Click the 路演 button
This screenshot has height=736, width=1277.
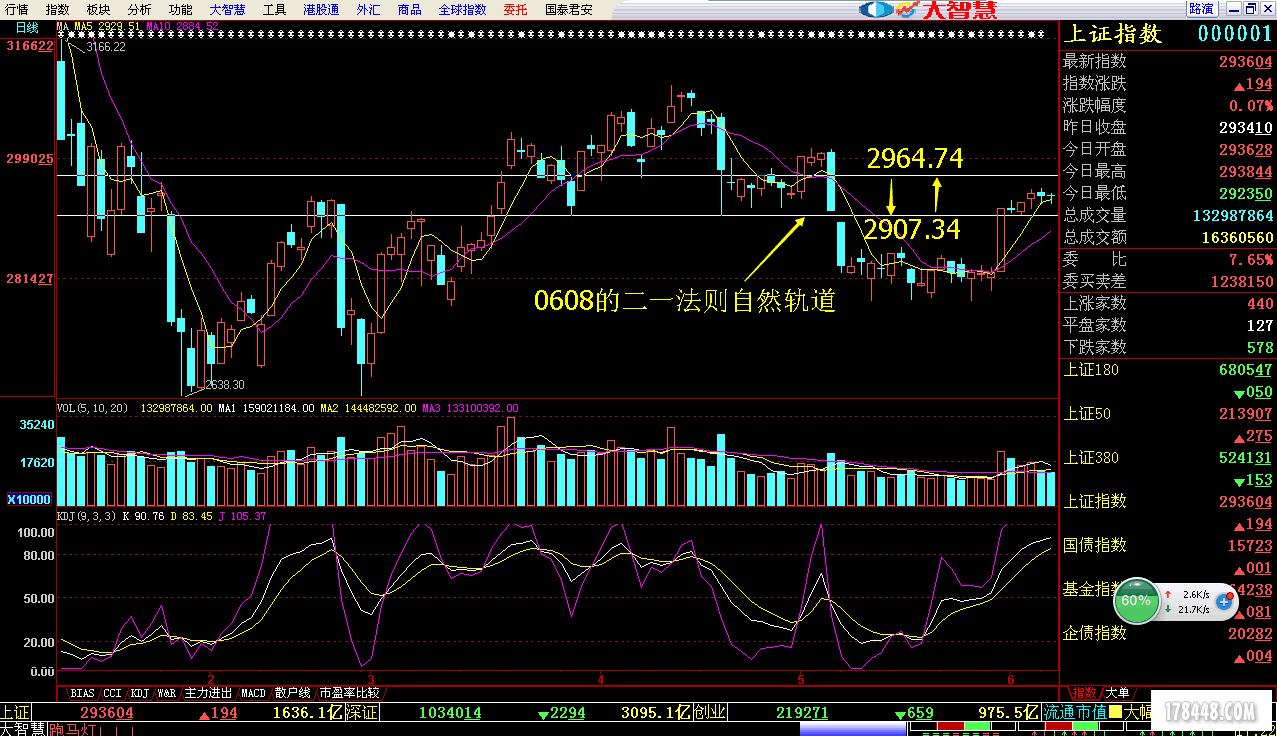(1201, 9)
